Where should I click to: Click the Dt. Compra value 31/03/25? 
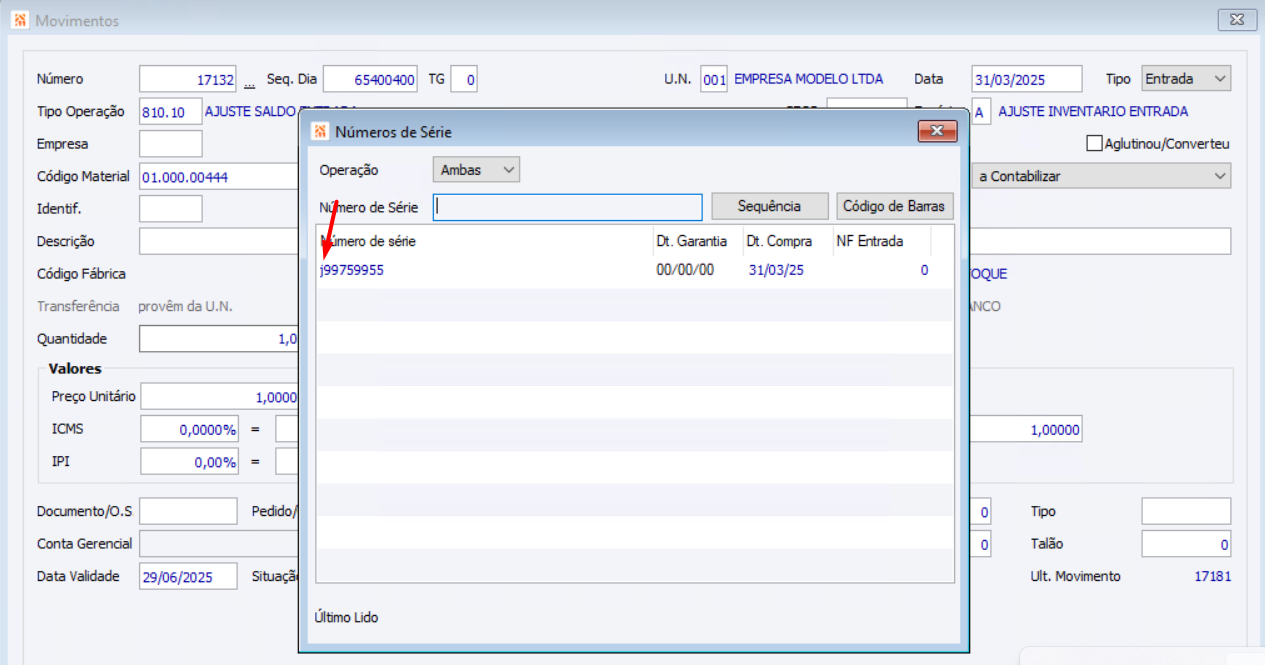[x=776, y=271]
